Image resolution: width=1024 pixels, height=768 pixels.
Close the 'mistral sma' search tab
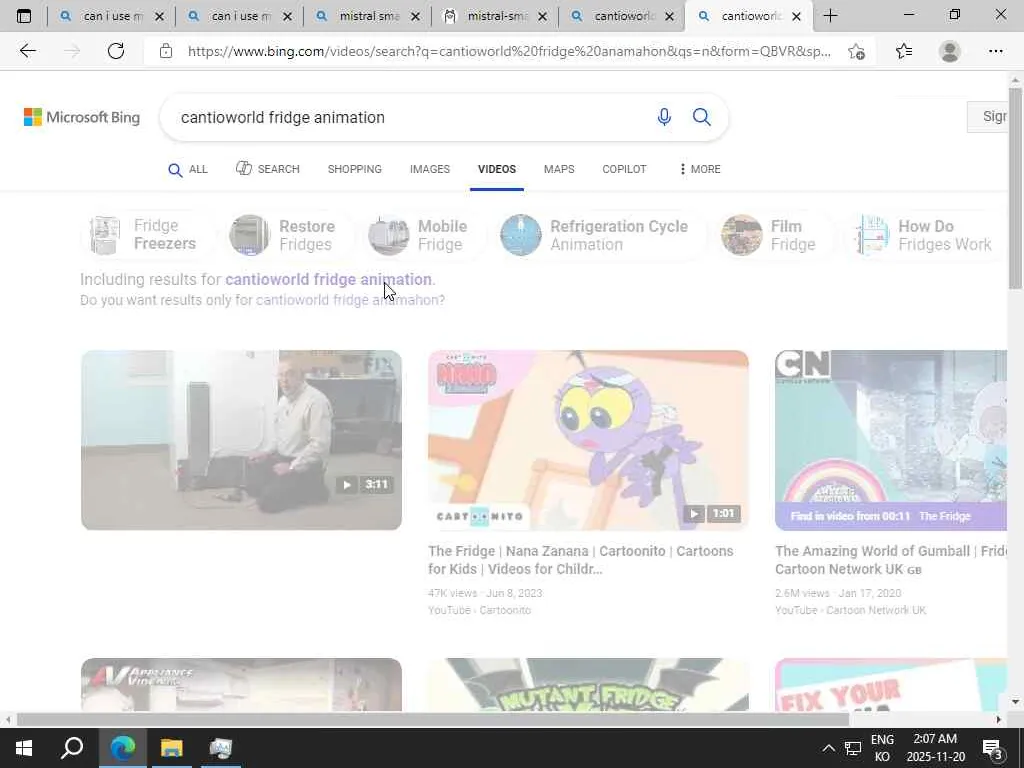click(x=415, y=16)
